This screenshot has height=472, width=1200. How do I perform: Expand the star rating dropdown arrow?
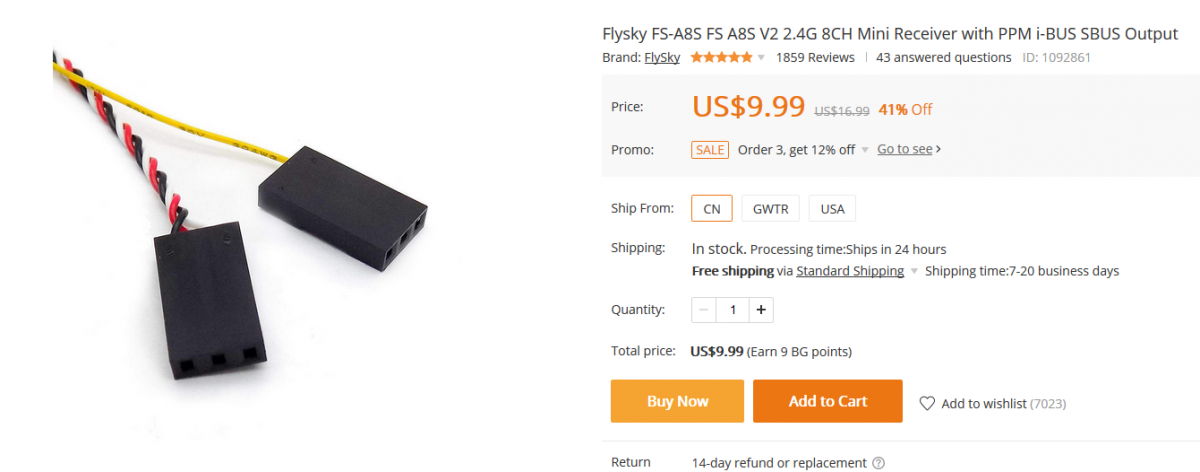[x=761, y=58]
